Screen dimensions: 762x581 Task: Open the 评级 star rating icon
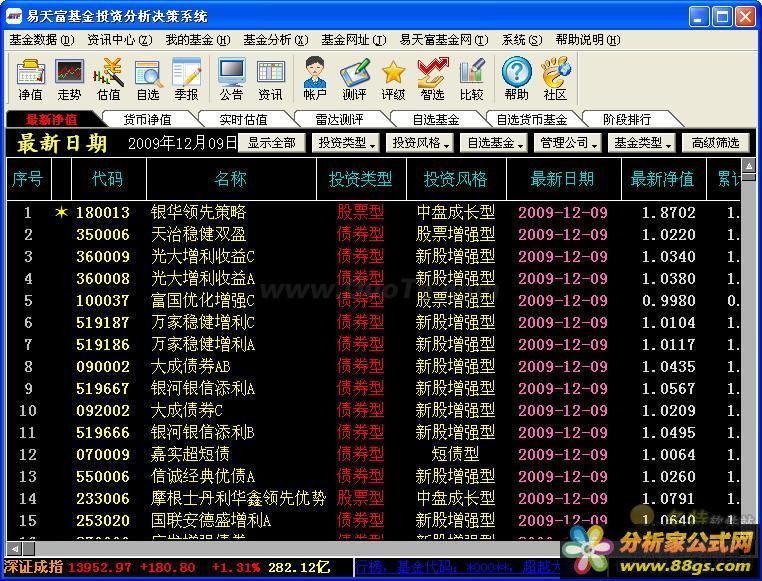click(x=393, y=79)
